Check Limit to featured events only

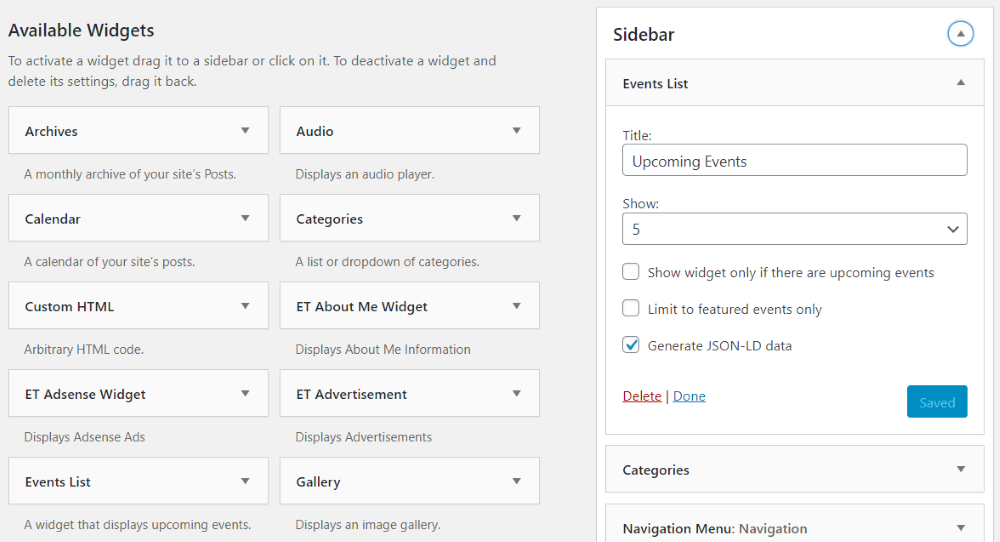click(x=631, y=308)
